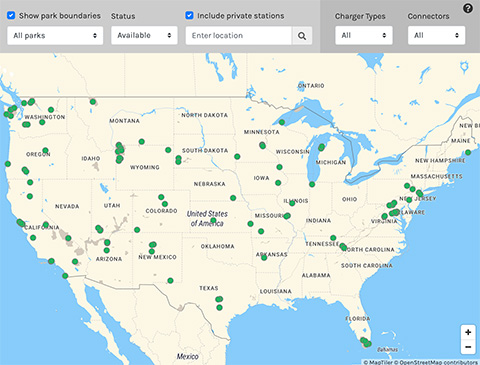Open the All parks dropdown
Image resolution: width=480 pixels, height=365 pixels.
point(55,36)
